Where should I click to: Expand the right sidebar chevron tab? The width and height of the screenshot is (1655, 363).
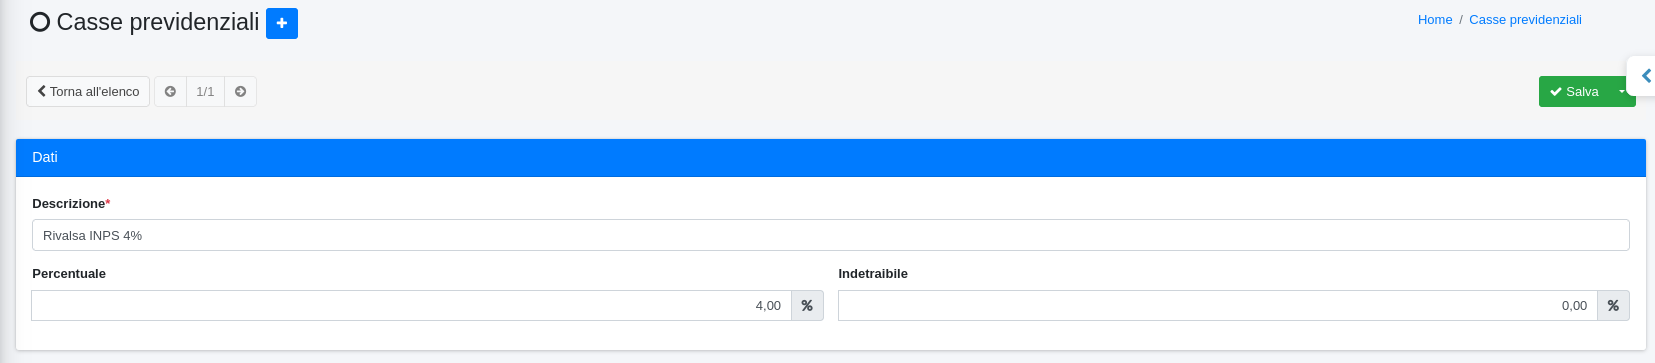1644,76
